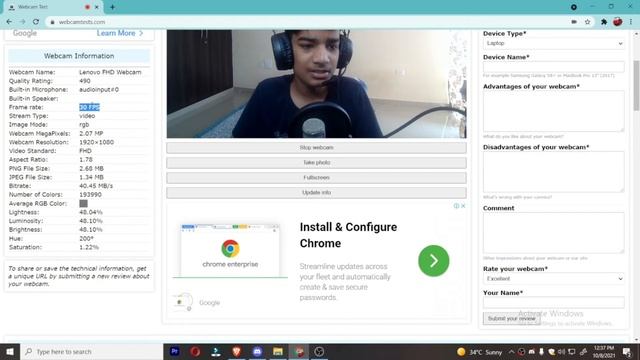Open the Chrome profile avatar
The height and width of the screenshot is (360, 640).
pos(618,22)
